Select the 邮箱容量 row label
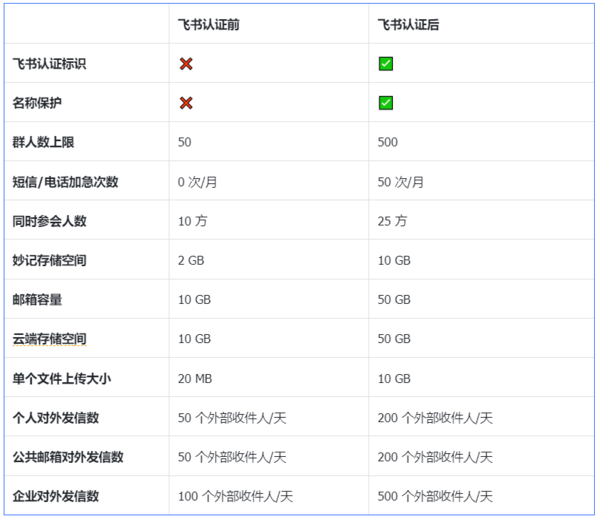The width and height of the screenshot is (600, 519). point(37,299)
